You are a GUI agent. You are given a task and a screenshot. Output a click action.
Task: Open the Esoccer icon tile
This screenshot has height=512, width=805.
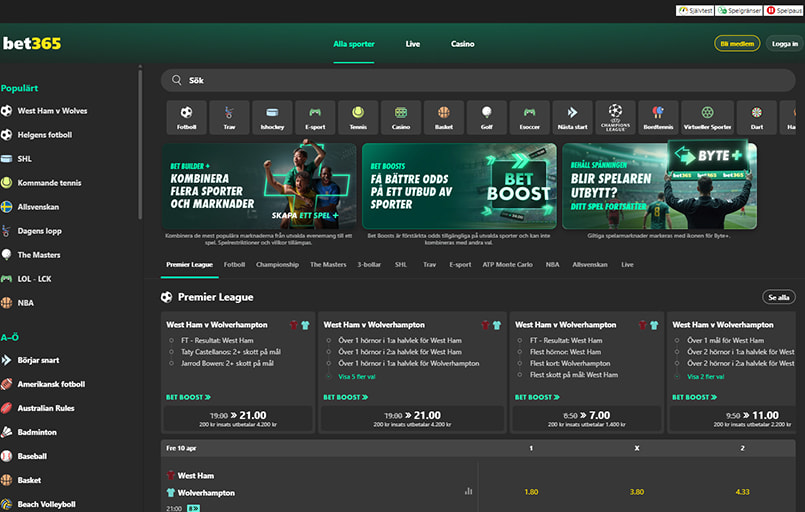point(529,118)
